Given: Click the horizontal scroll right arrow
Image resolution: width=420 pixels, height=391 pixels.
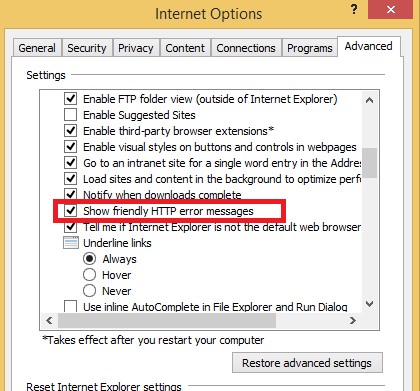Looking at the screenshot, I should click(353, 320).
